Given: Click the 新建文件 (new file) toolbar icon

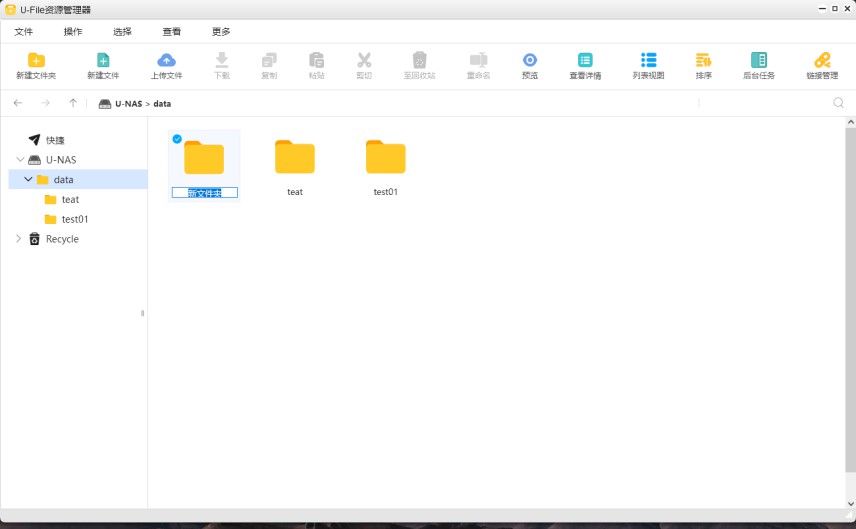Looking at the screenshot, I should [102, 61].
